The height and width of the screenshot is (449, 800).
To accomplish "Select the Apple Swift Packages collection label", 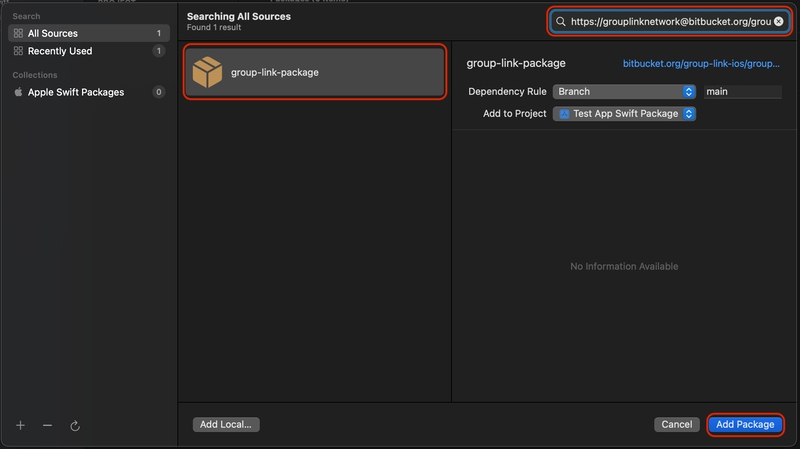I will [x=76, y=92].
